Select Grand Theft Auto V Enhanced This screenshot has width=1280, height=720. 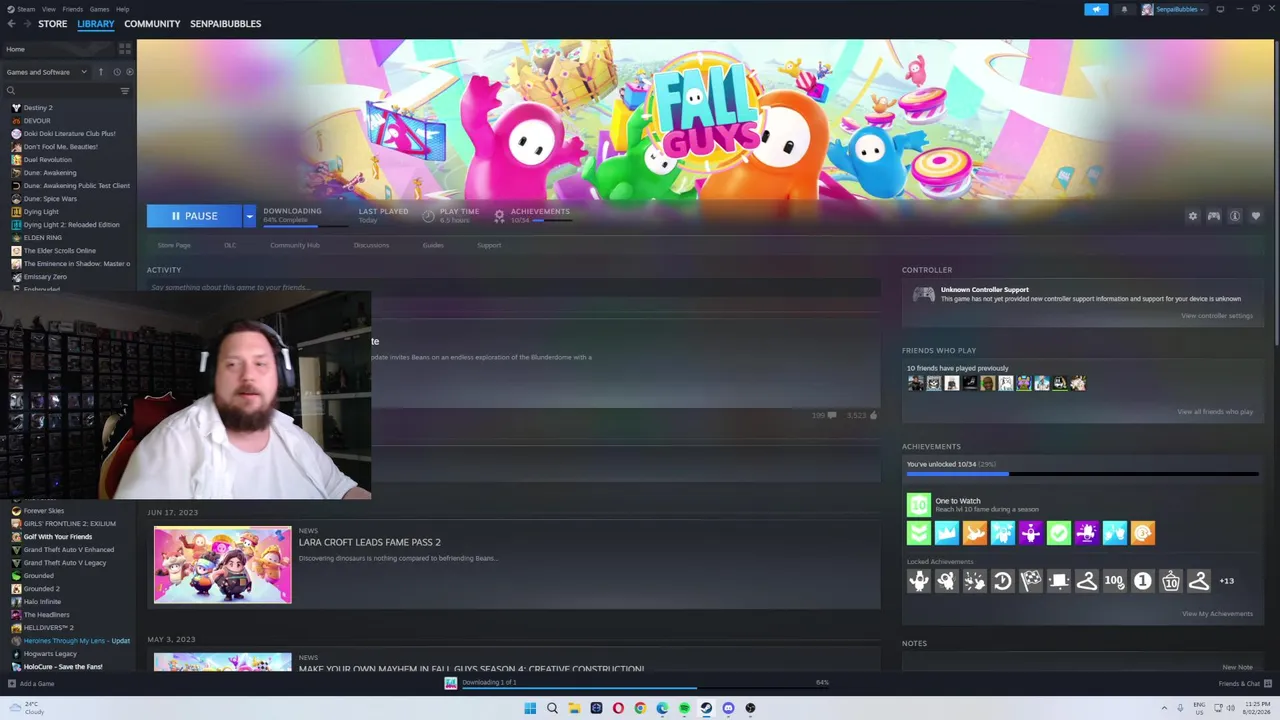pos(68,550)
